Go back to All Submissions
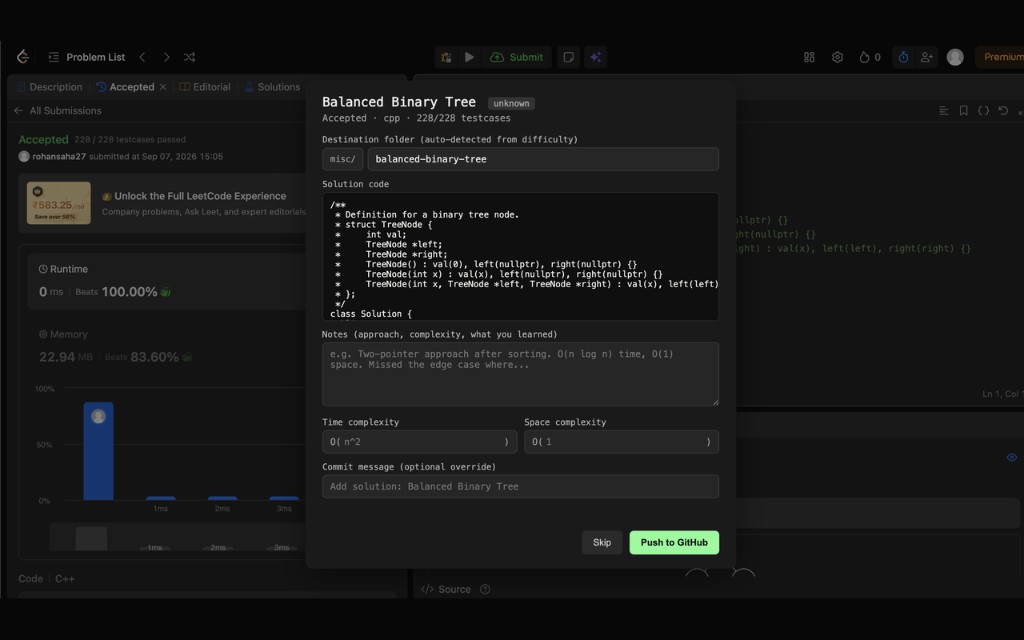 click(58, 110)
